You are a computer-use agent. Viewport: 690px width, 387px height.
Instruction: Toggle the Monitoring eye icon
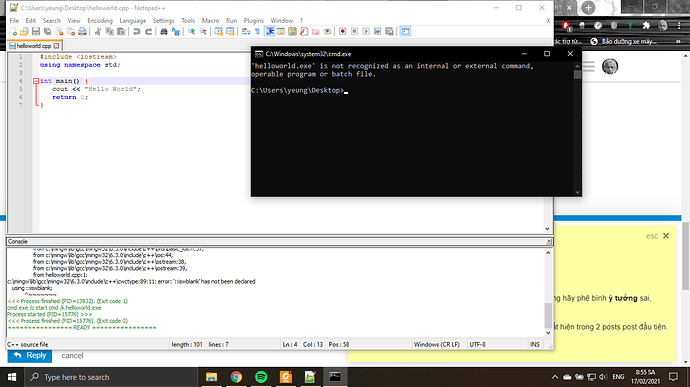point(327,32)
